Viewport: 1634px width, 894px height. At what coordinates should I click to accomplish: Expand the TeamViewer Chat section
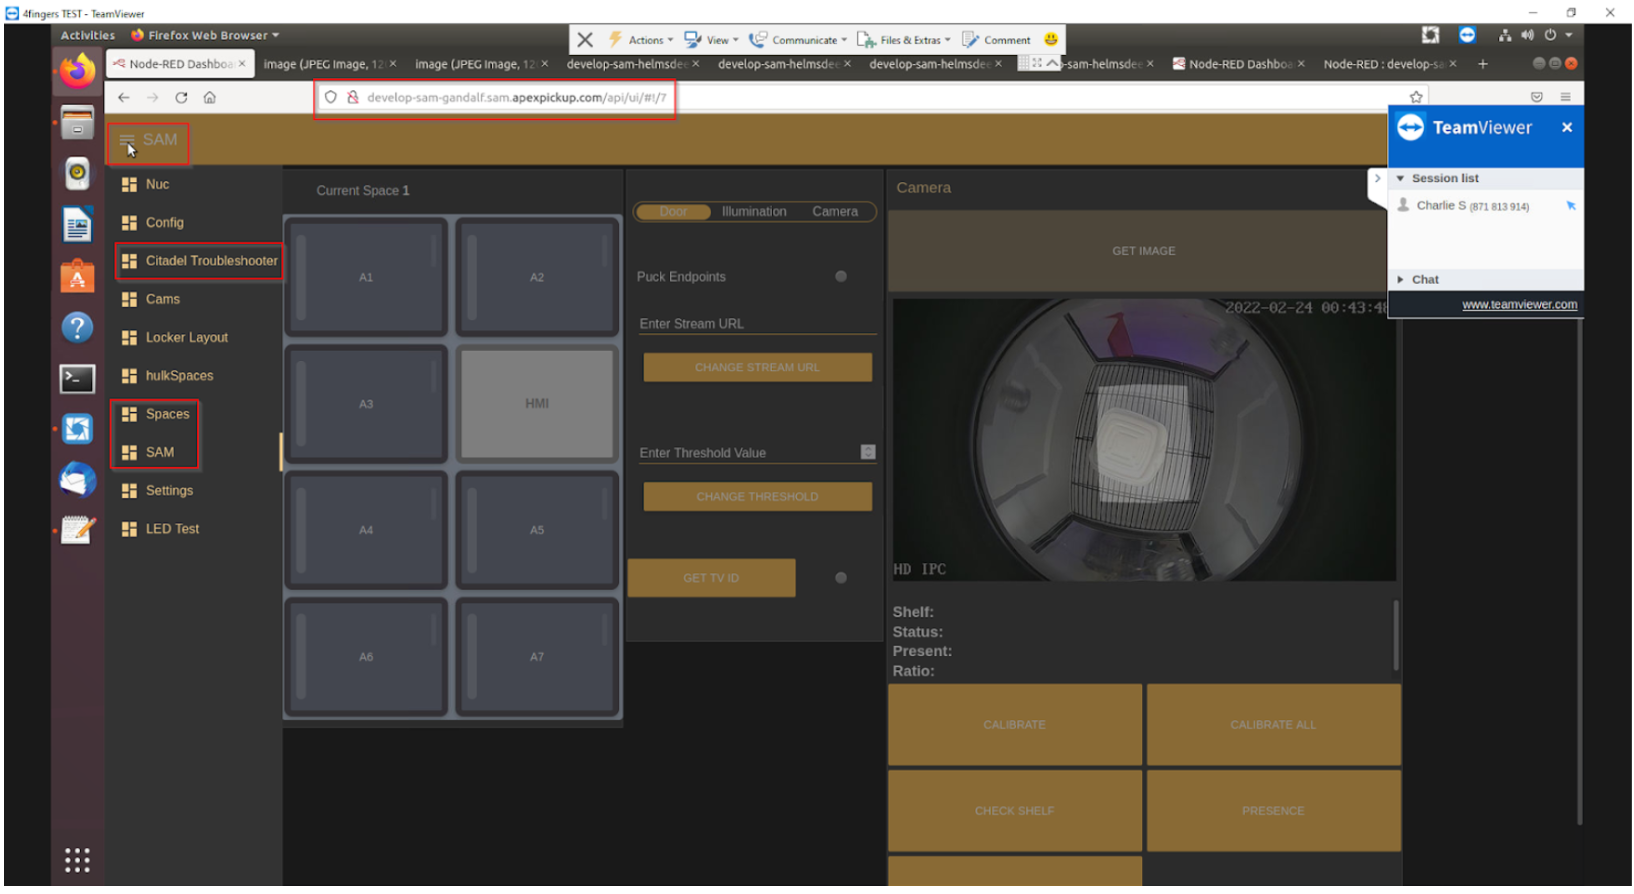[x=1424, y=280]
